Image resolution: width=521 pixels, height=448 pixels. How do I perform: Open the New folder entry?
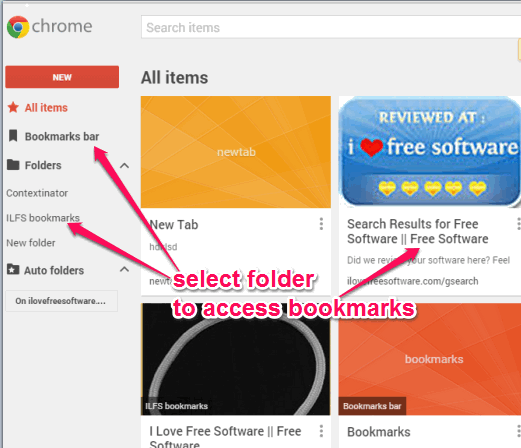point(31,243)
